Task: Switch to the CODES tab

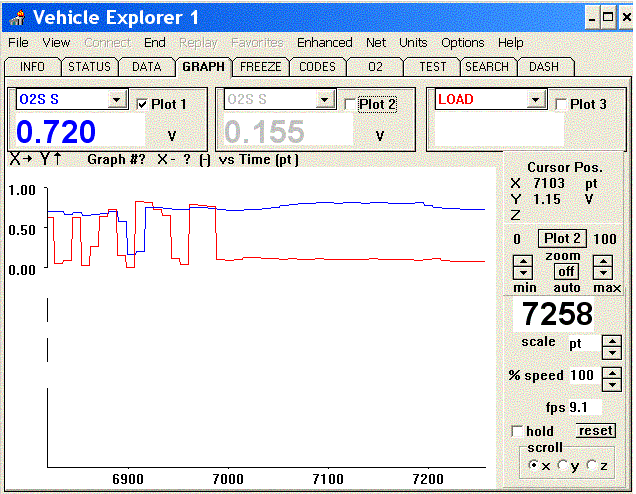Action: [x=318, y=67]
